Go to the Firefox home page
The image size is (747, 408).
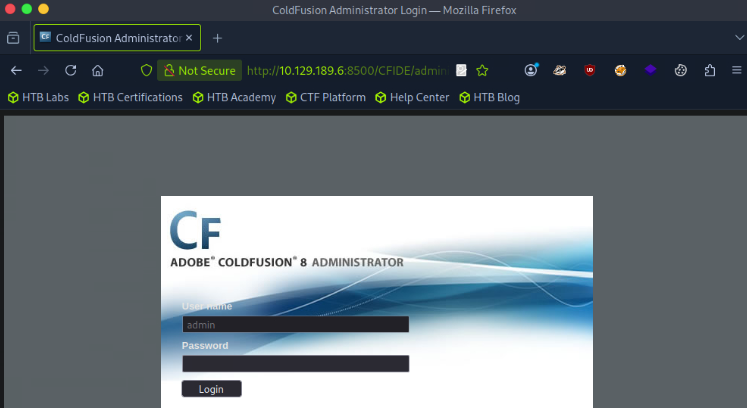point(98,71)
